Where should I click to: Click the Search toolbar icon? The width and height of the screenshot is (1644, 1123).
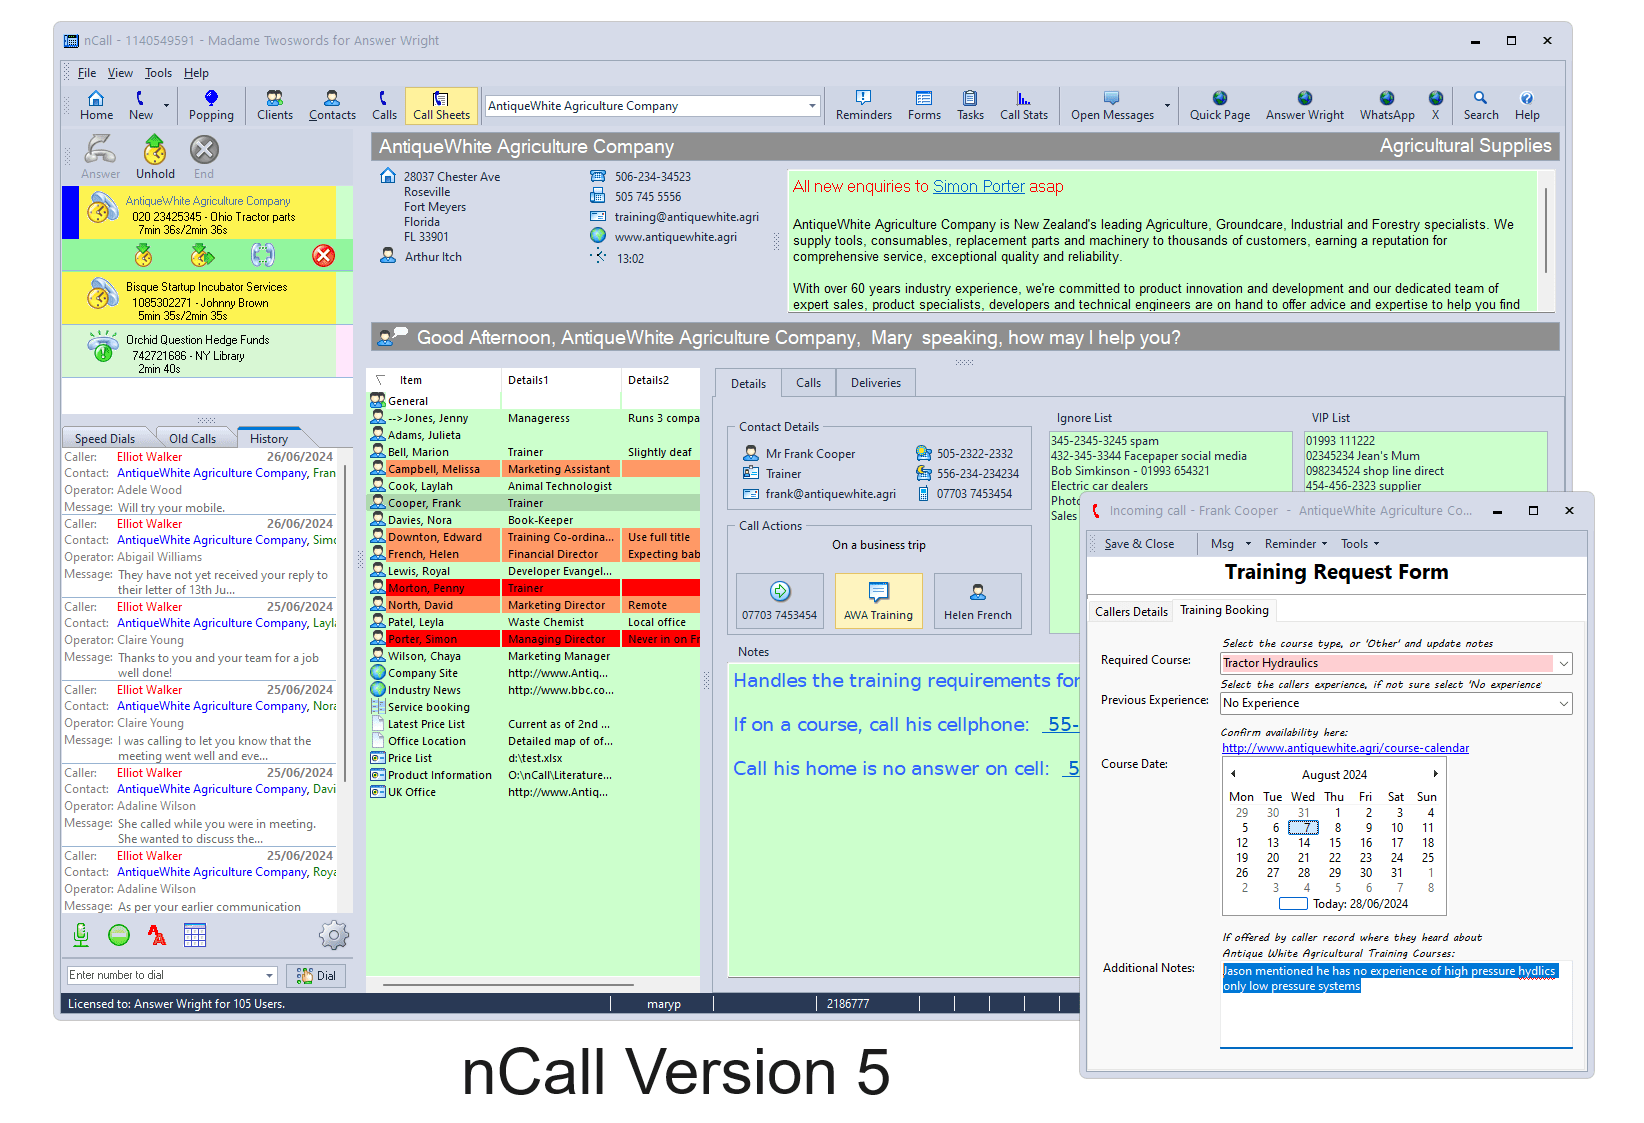1481,105
